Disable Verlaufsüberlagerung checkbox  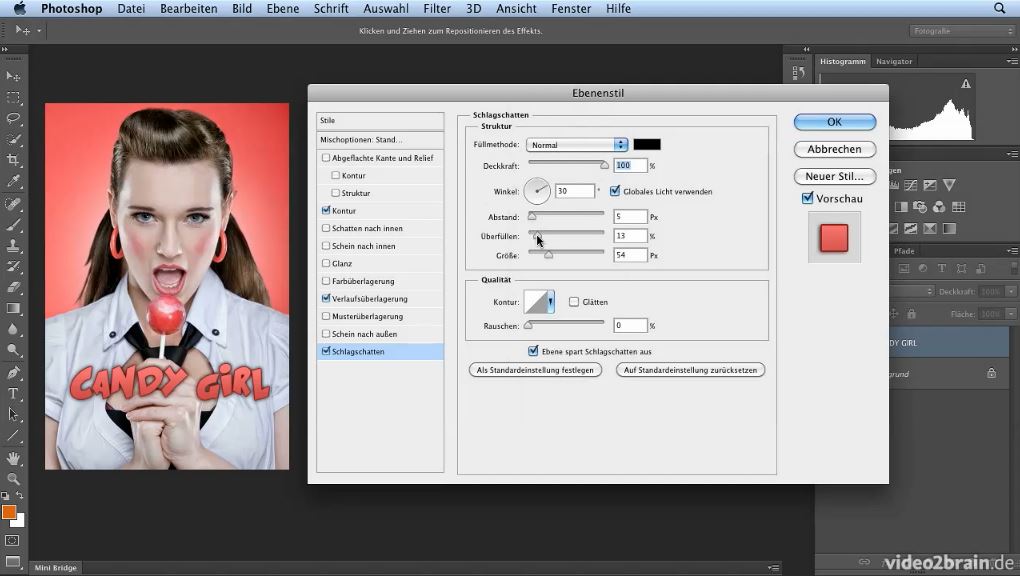click(x=326, y=298)
